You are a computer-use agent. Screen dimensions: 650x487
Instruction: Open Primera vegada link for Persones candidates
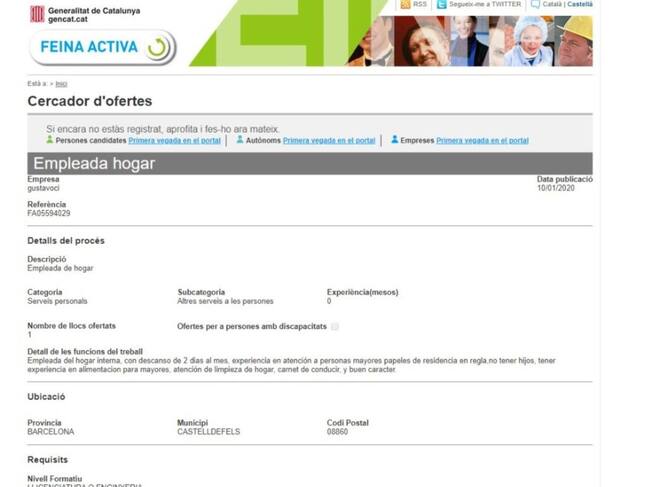[x=174, y=141]
